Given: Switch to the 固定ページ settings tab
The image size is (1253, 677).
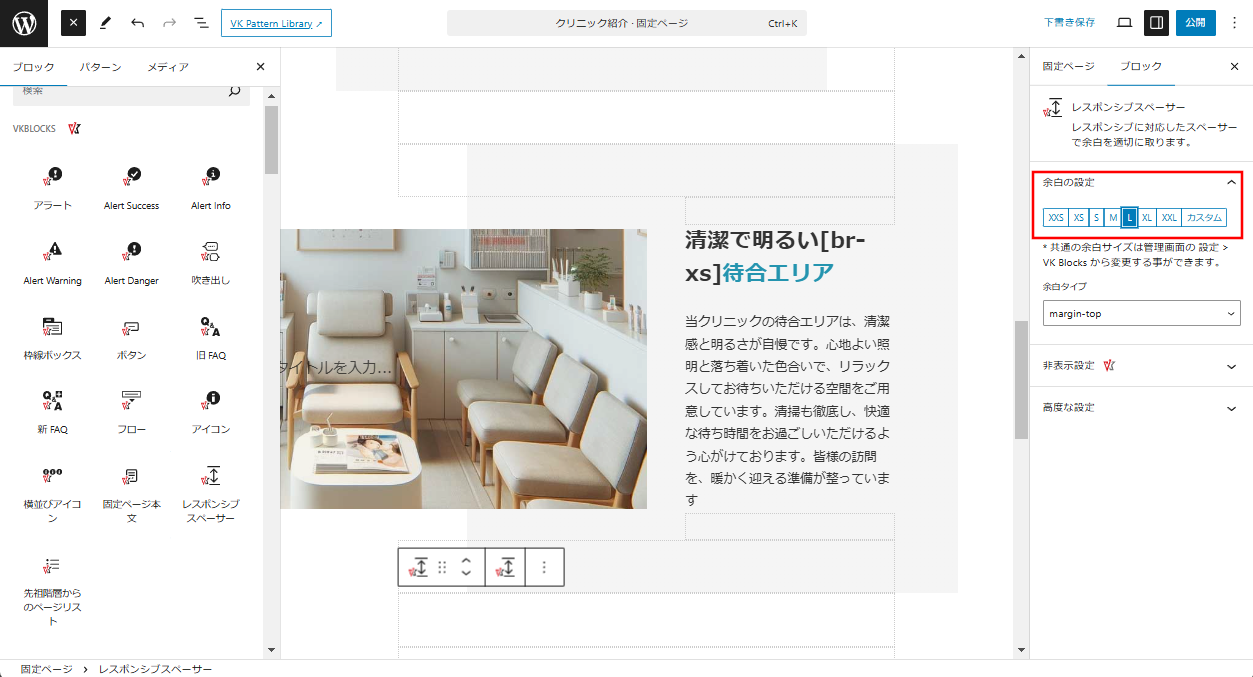Looking at the screenshot, I should coord(1068,67).
